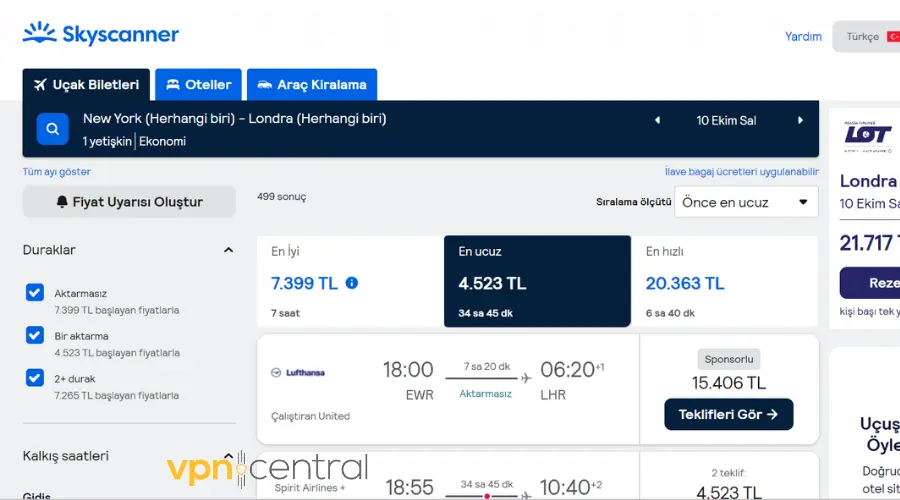
Task: Select the Uçak Biletleri tab
Action: (86, 85)
